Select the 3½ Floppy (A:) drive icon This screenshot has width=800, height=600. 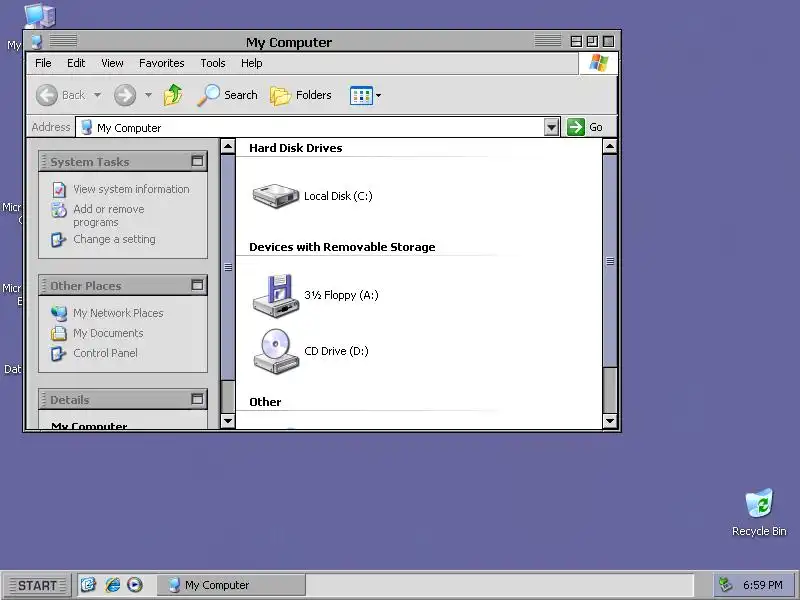[276, 296]
